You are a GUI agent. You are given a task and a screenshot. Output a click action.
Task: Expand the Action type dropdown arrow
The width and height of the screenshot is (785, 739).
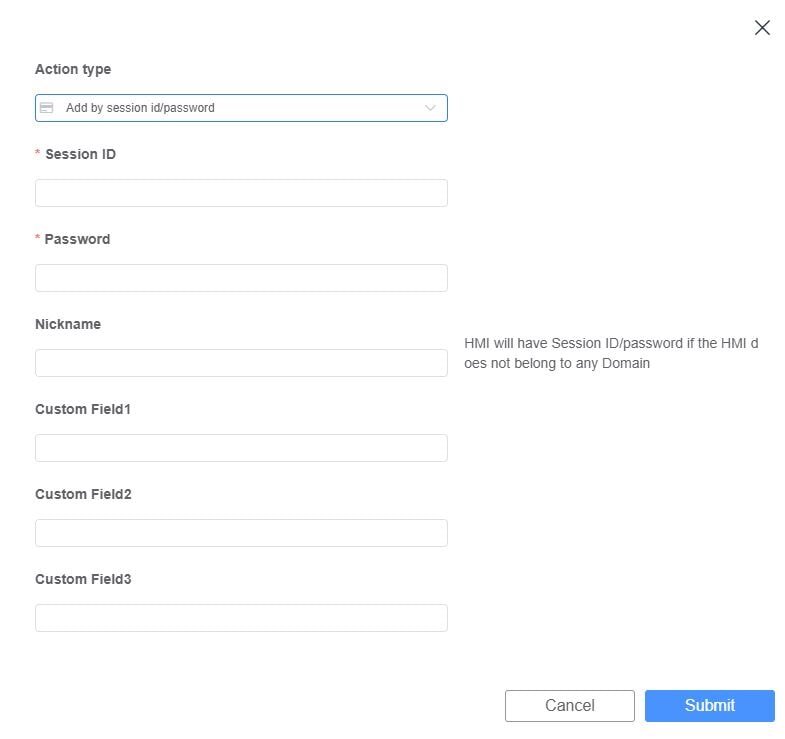click(430, 108)
